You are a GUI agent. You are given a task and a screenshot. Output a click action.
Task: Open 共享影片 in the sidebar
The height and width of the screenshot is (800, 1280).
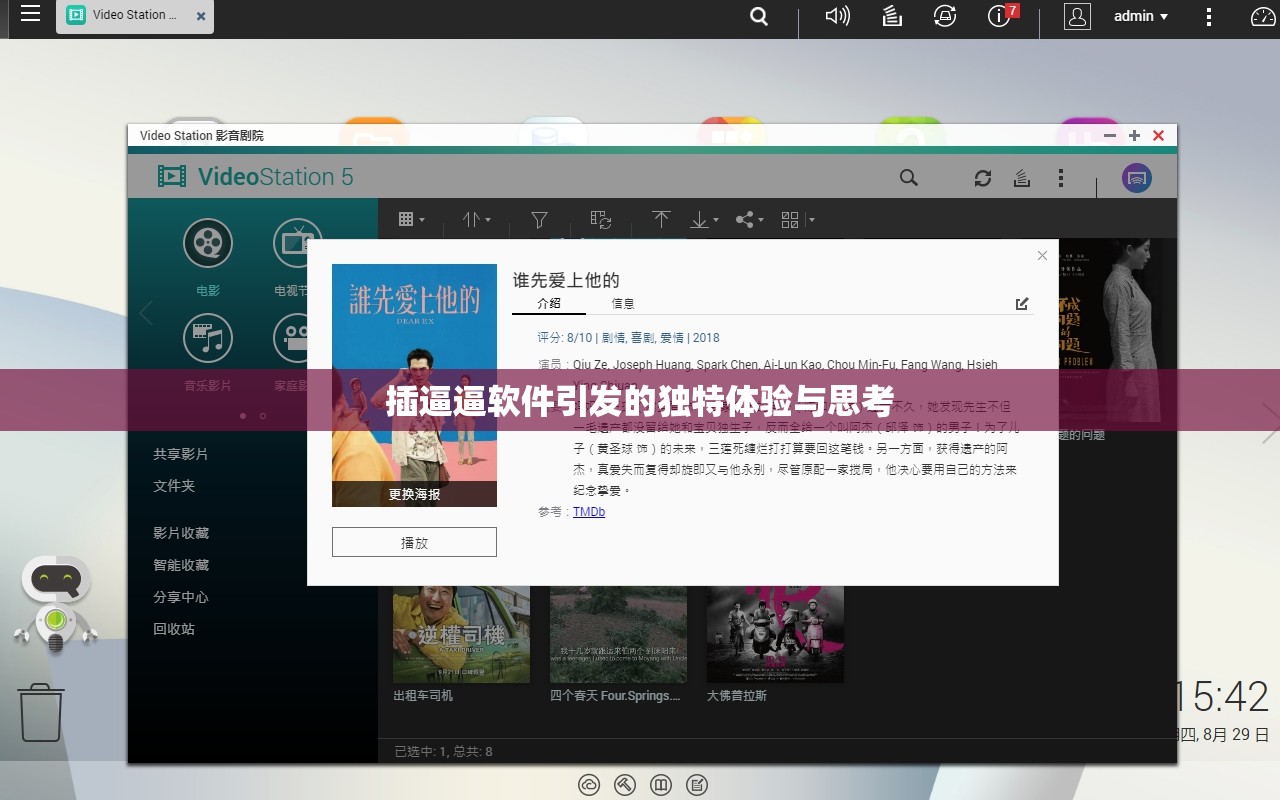[x=181, y=454]
